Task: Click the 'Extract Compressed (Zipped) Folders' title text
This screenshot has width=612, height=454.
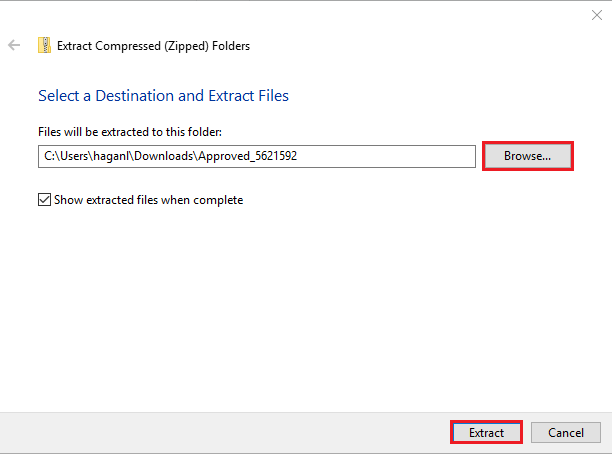Action: [x=153, y=46]
